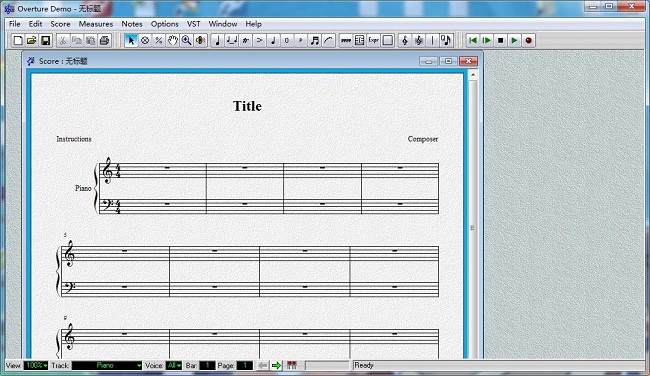Open the accent articulations palette

[259, 41]
